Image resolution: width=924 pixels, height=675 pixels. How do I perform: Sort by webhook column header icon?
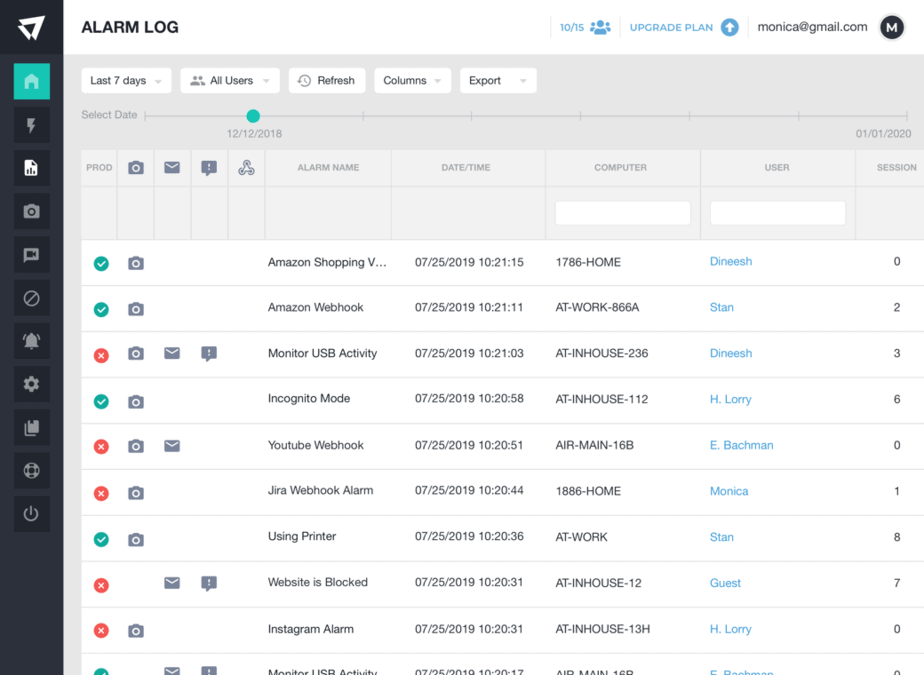pyautogui.click(x=246, y=168)
